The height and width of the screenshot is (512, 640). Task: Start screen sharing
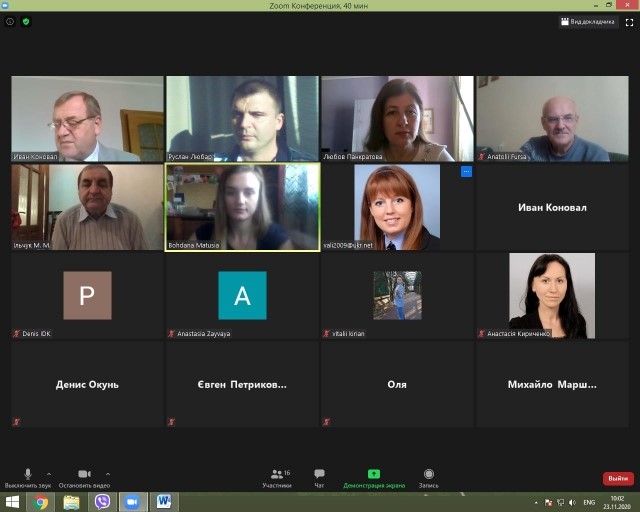(x=374, y=478)
